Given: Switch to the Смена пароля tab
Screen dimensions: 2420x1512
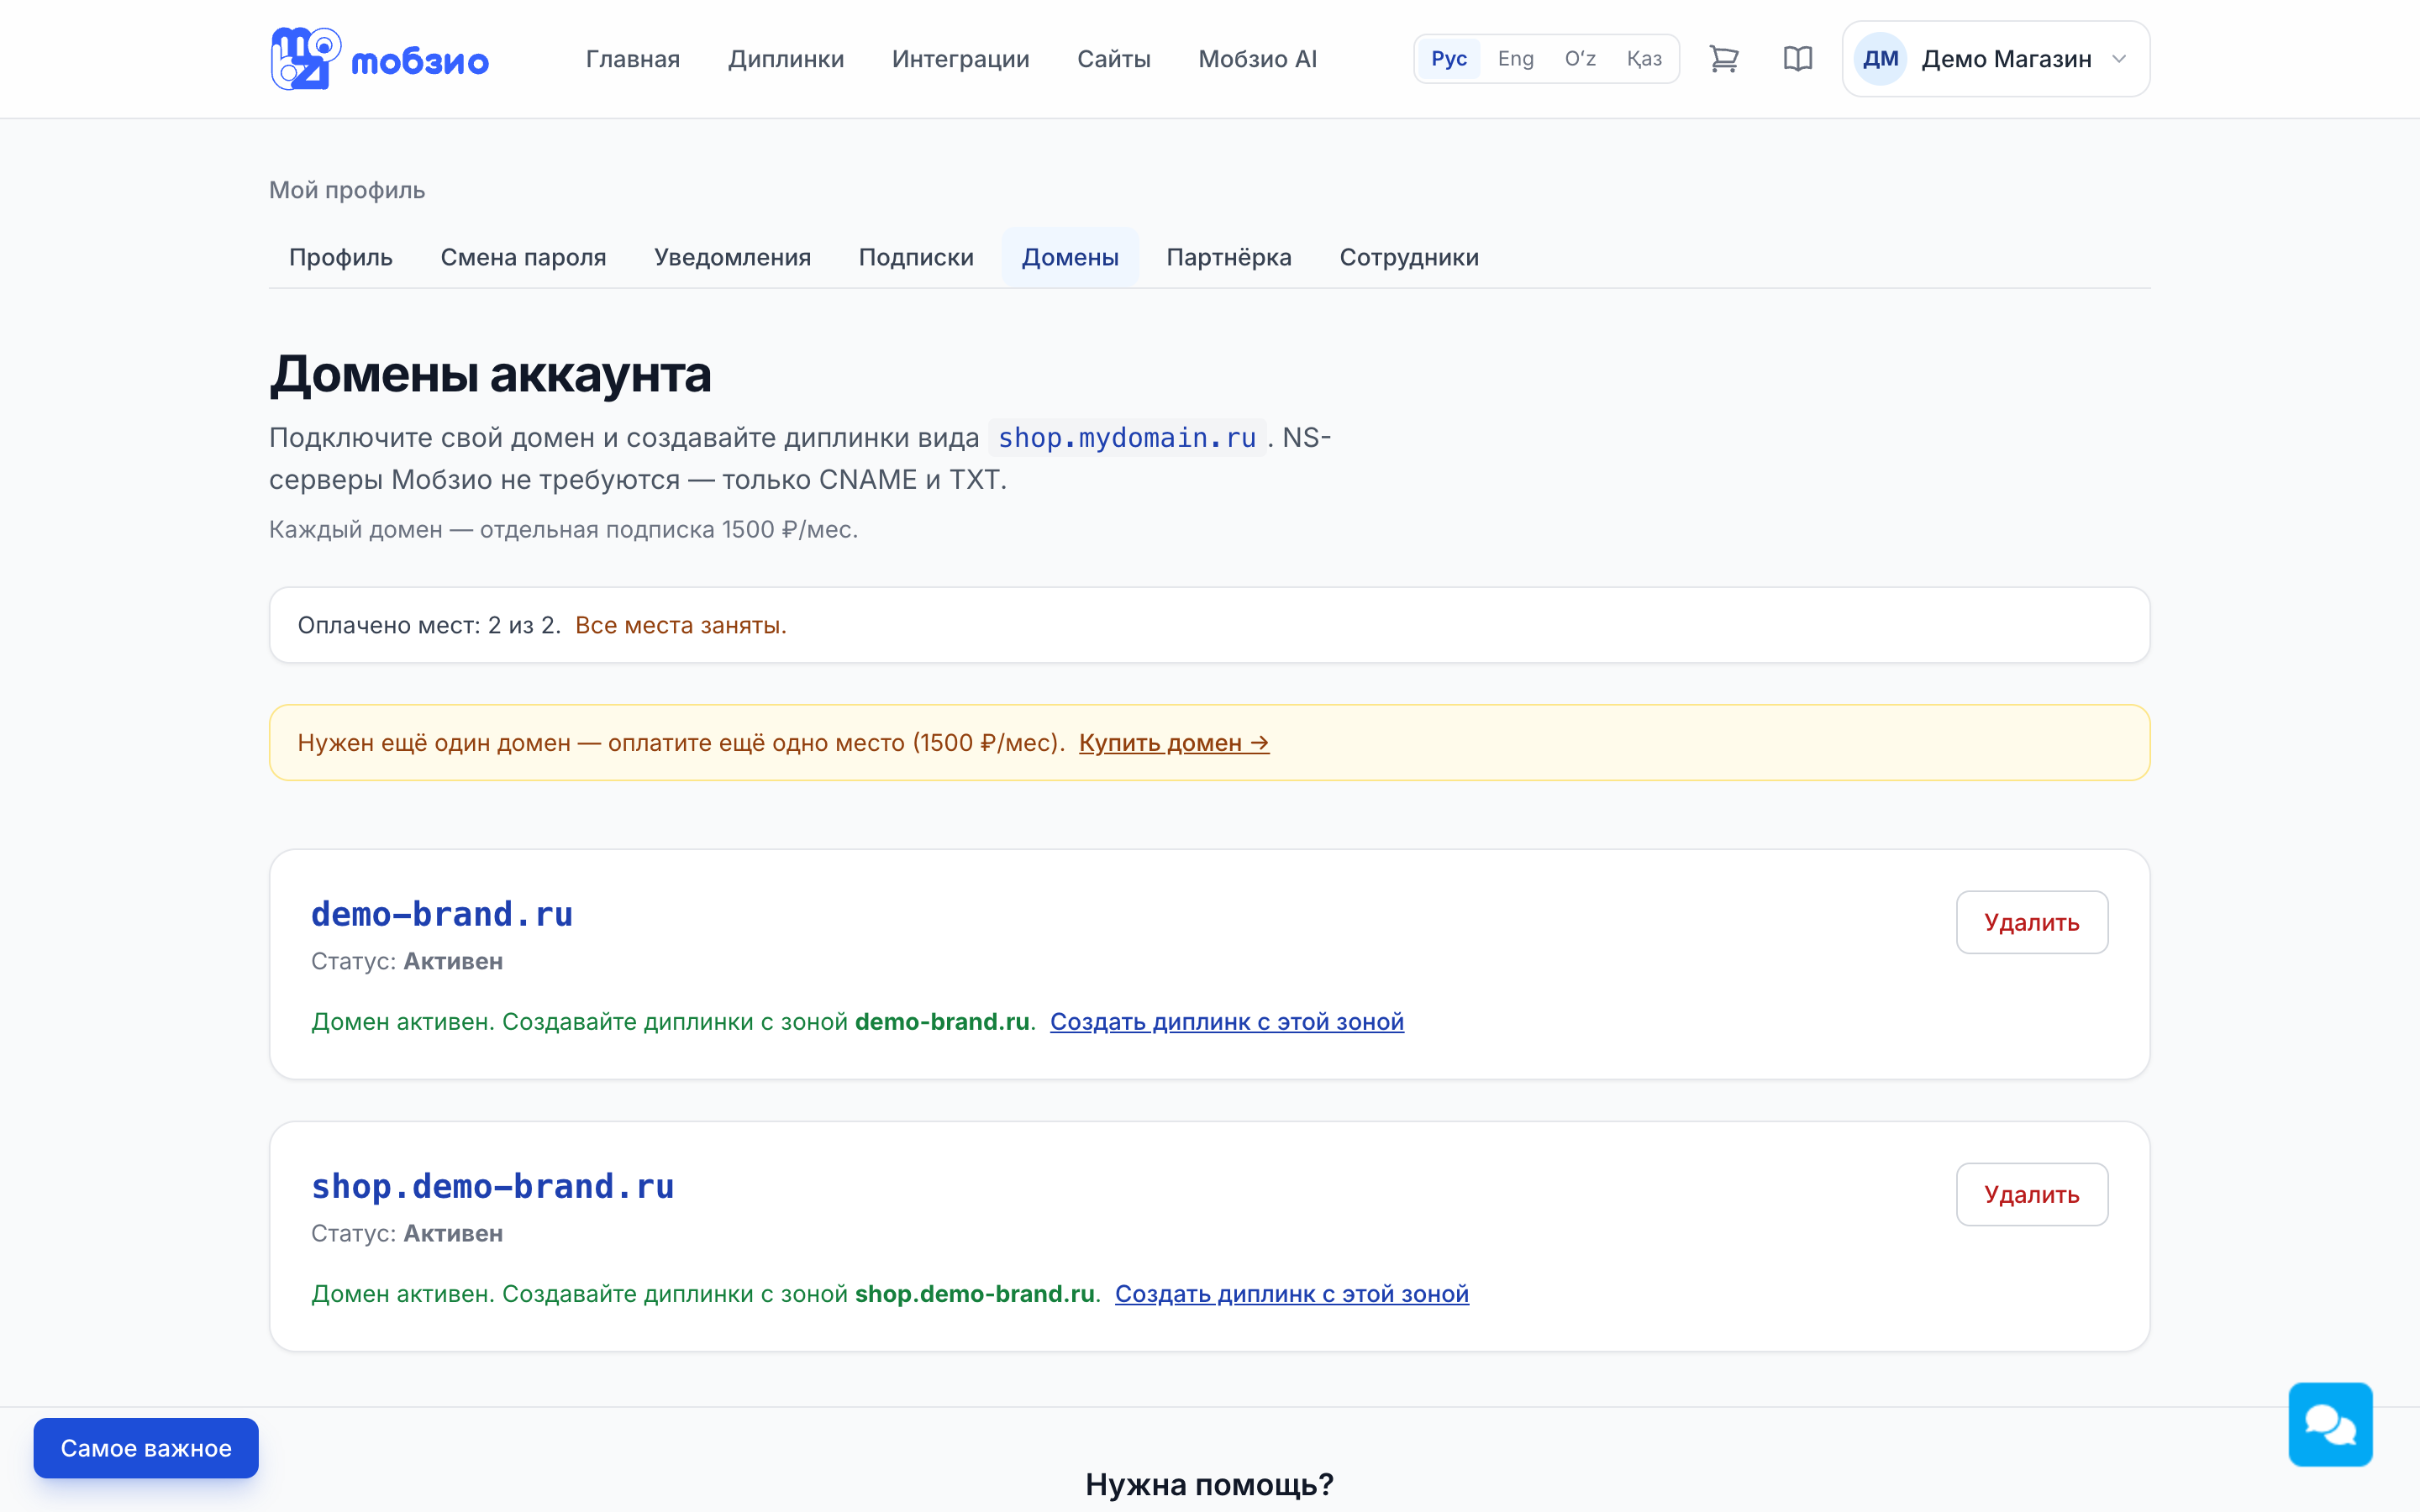Looking at the screenshot, I should coord(523,257).
